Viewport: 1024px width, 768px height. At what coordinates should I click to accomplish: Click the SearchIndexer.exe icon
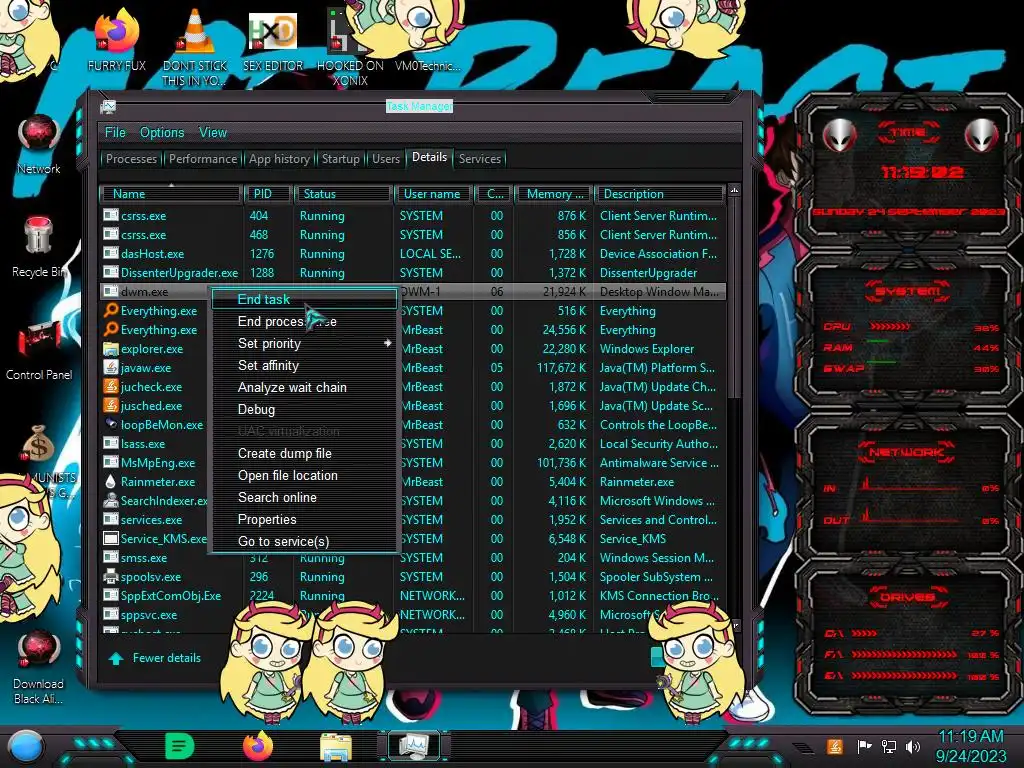[111, 500]
